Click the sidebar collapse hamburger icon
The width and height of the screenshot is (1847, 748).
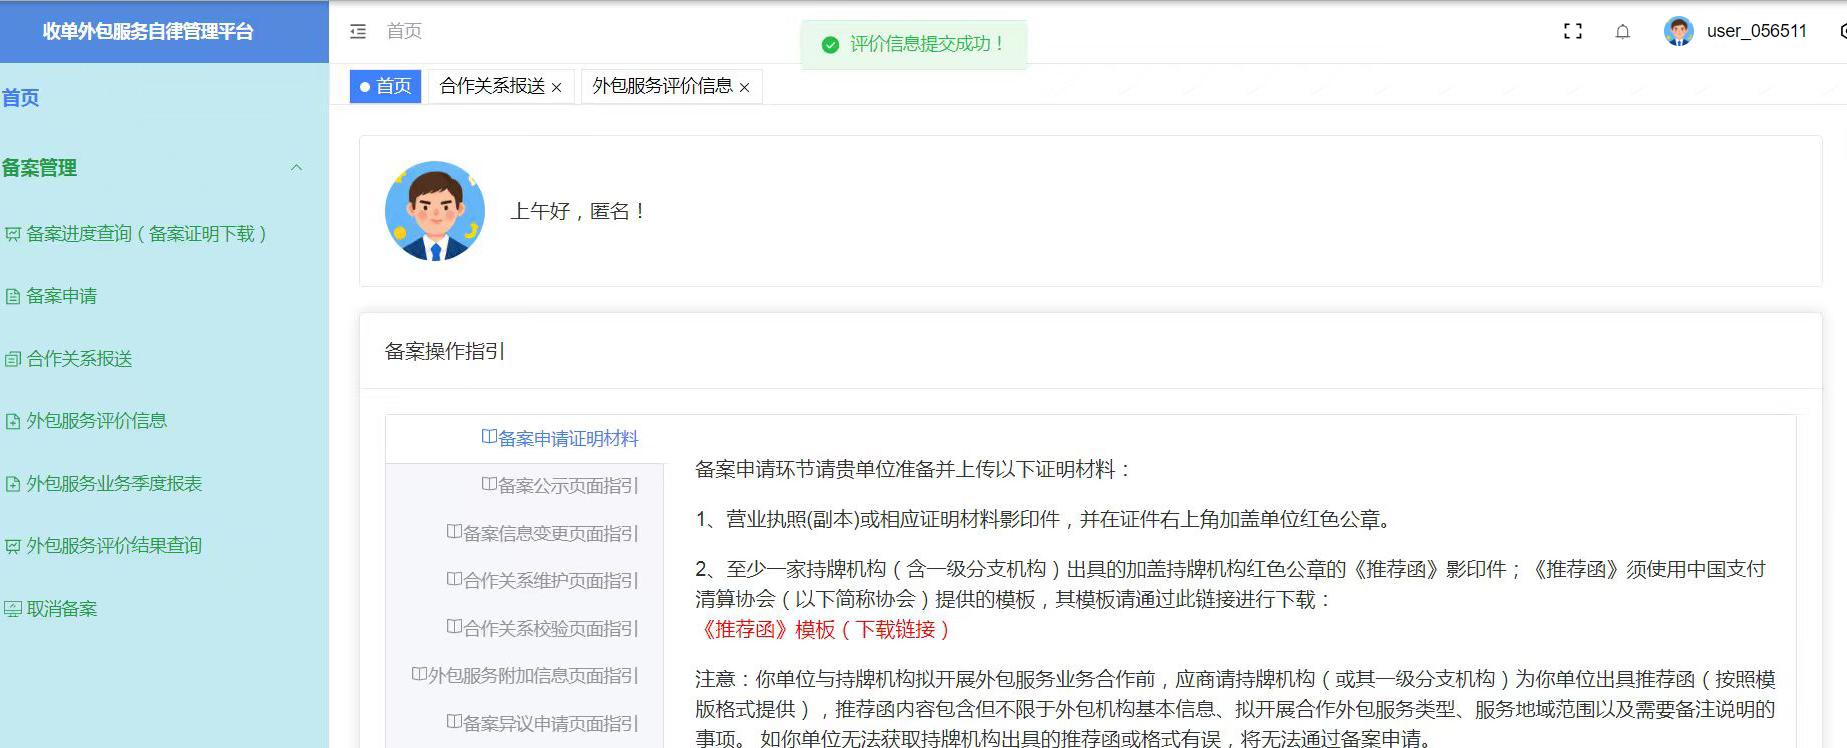tap(358, 32)
